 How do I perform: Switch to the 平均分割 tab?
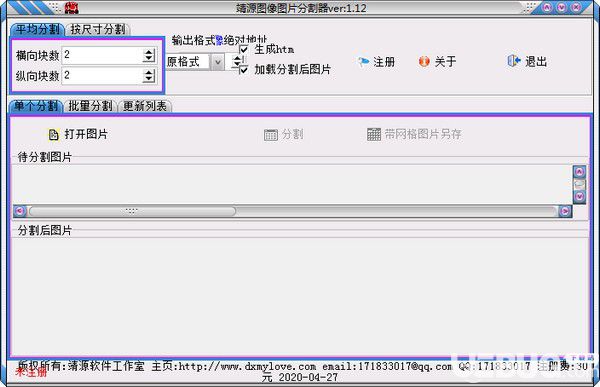click(38, 29)
